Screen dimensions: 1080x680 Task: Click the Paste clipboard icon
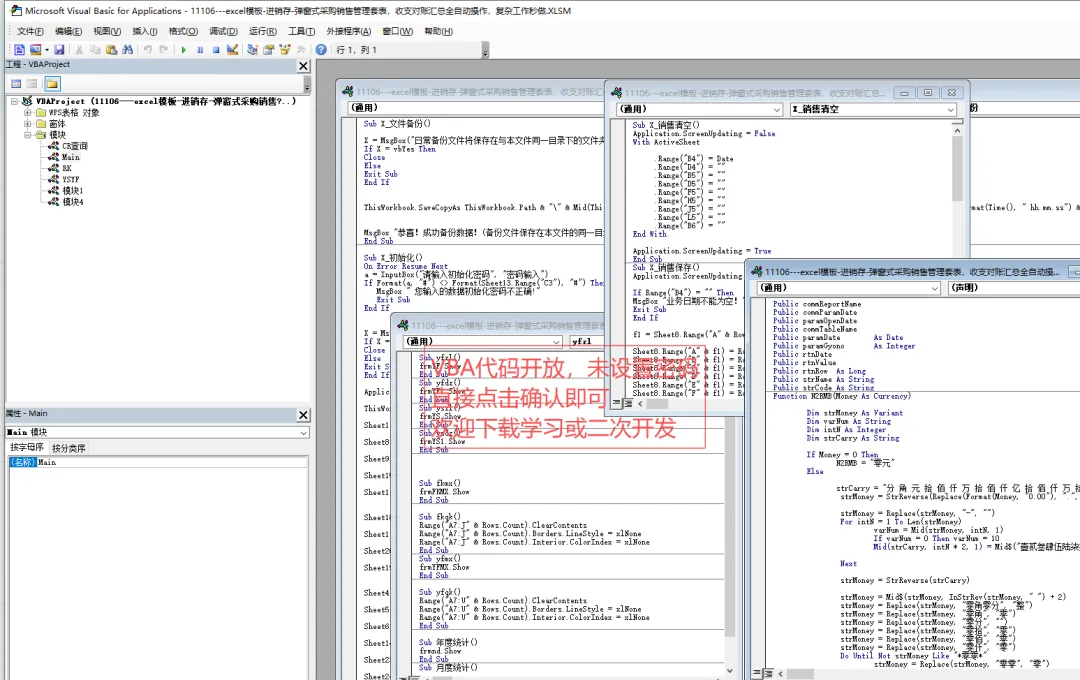(x=111, y=50)
